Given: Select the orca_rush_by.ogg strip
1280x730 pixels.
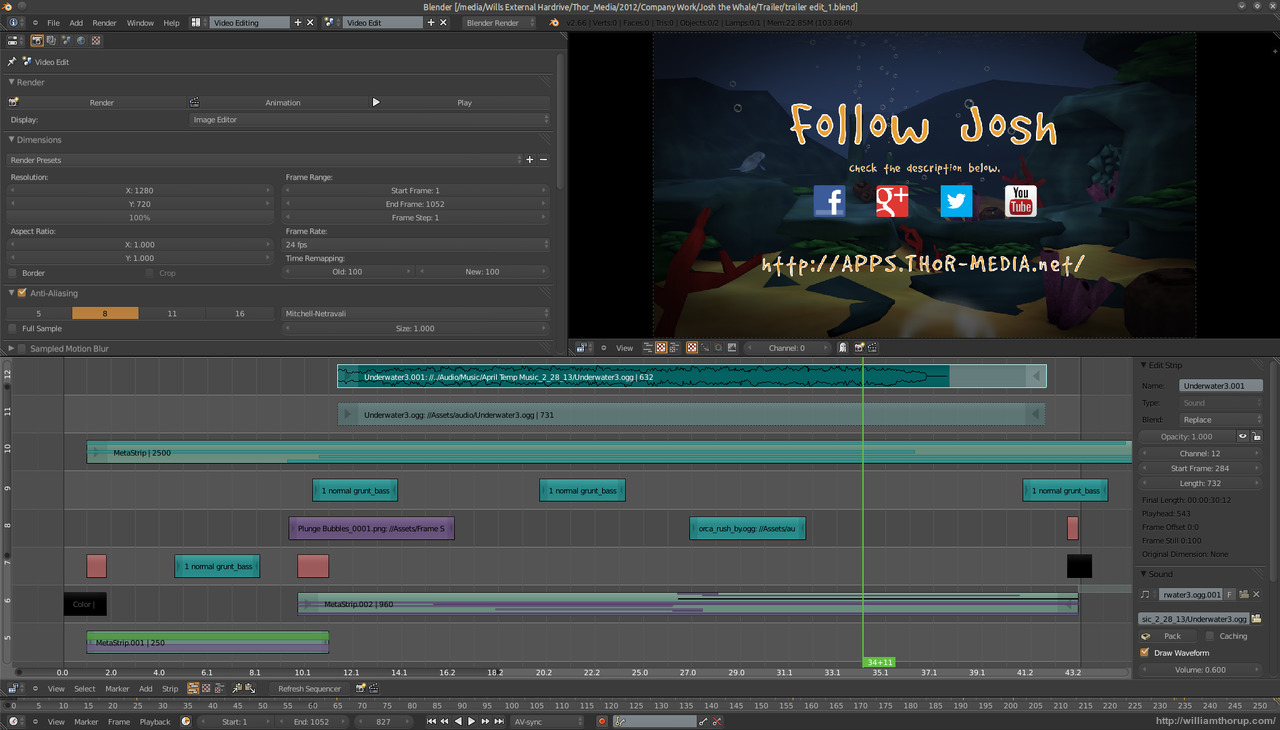Looking at the screenshot, I should (x=747, y=528).
